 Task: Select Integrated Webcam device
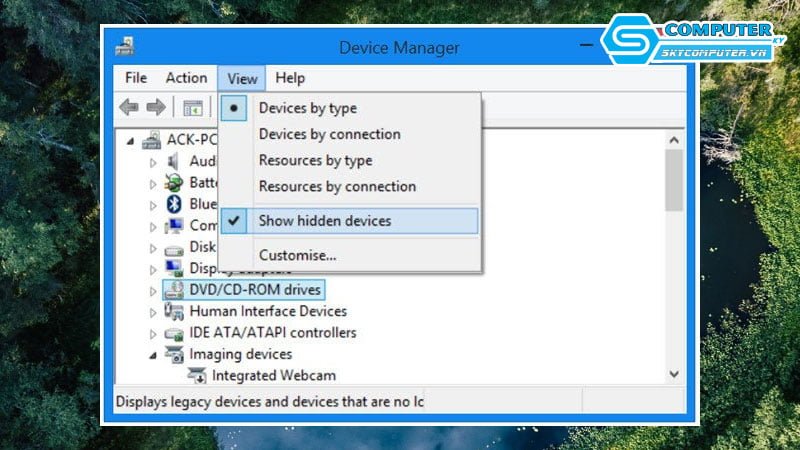(274, 376)
